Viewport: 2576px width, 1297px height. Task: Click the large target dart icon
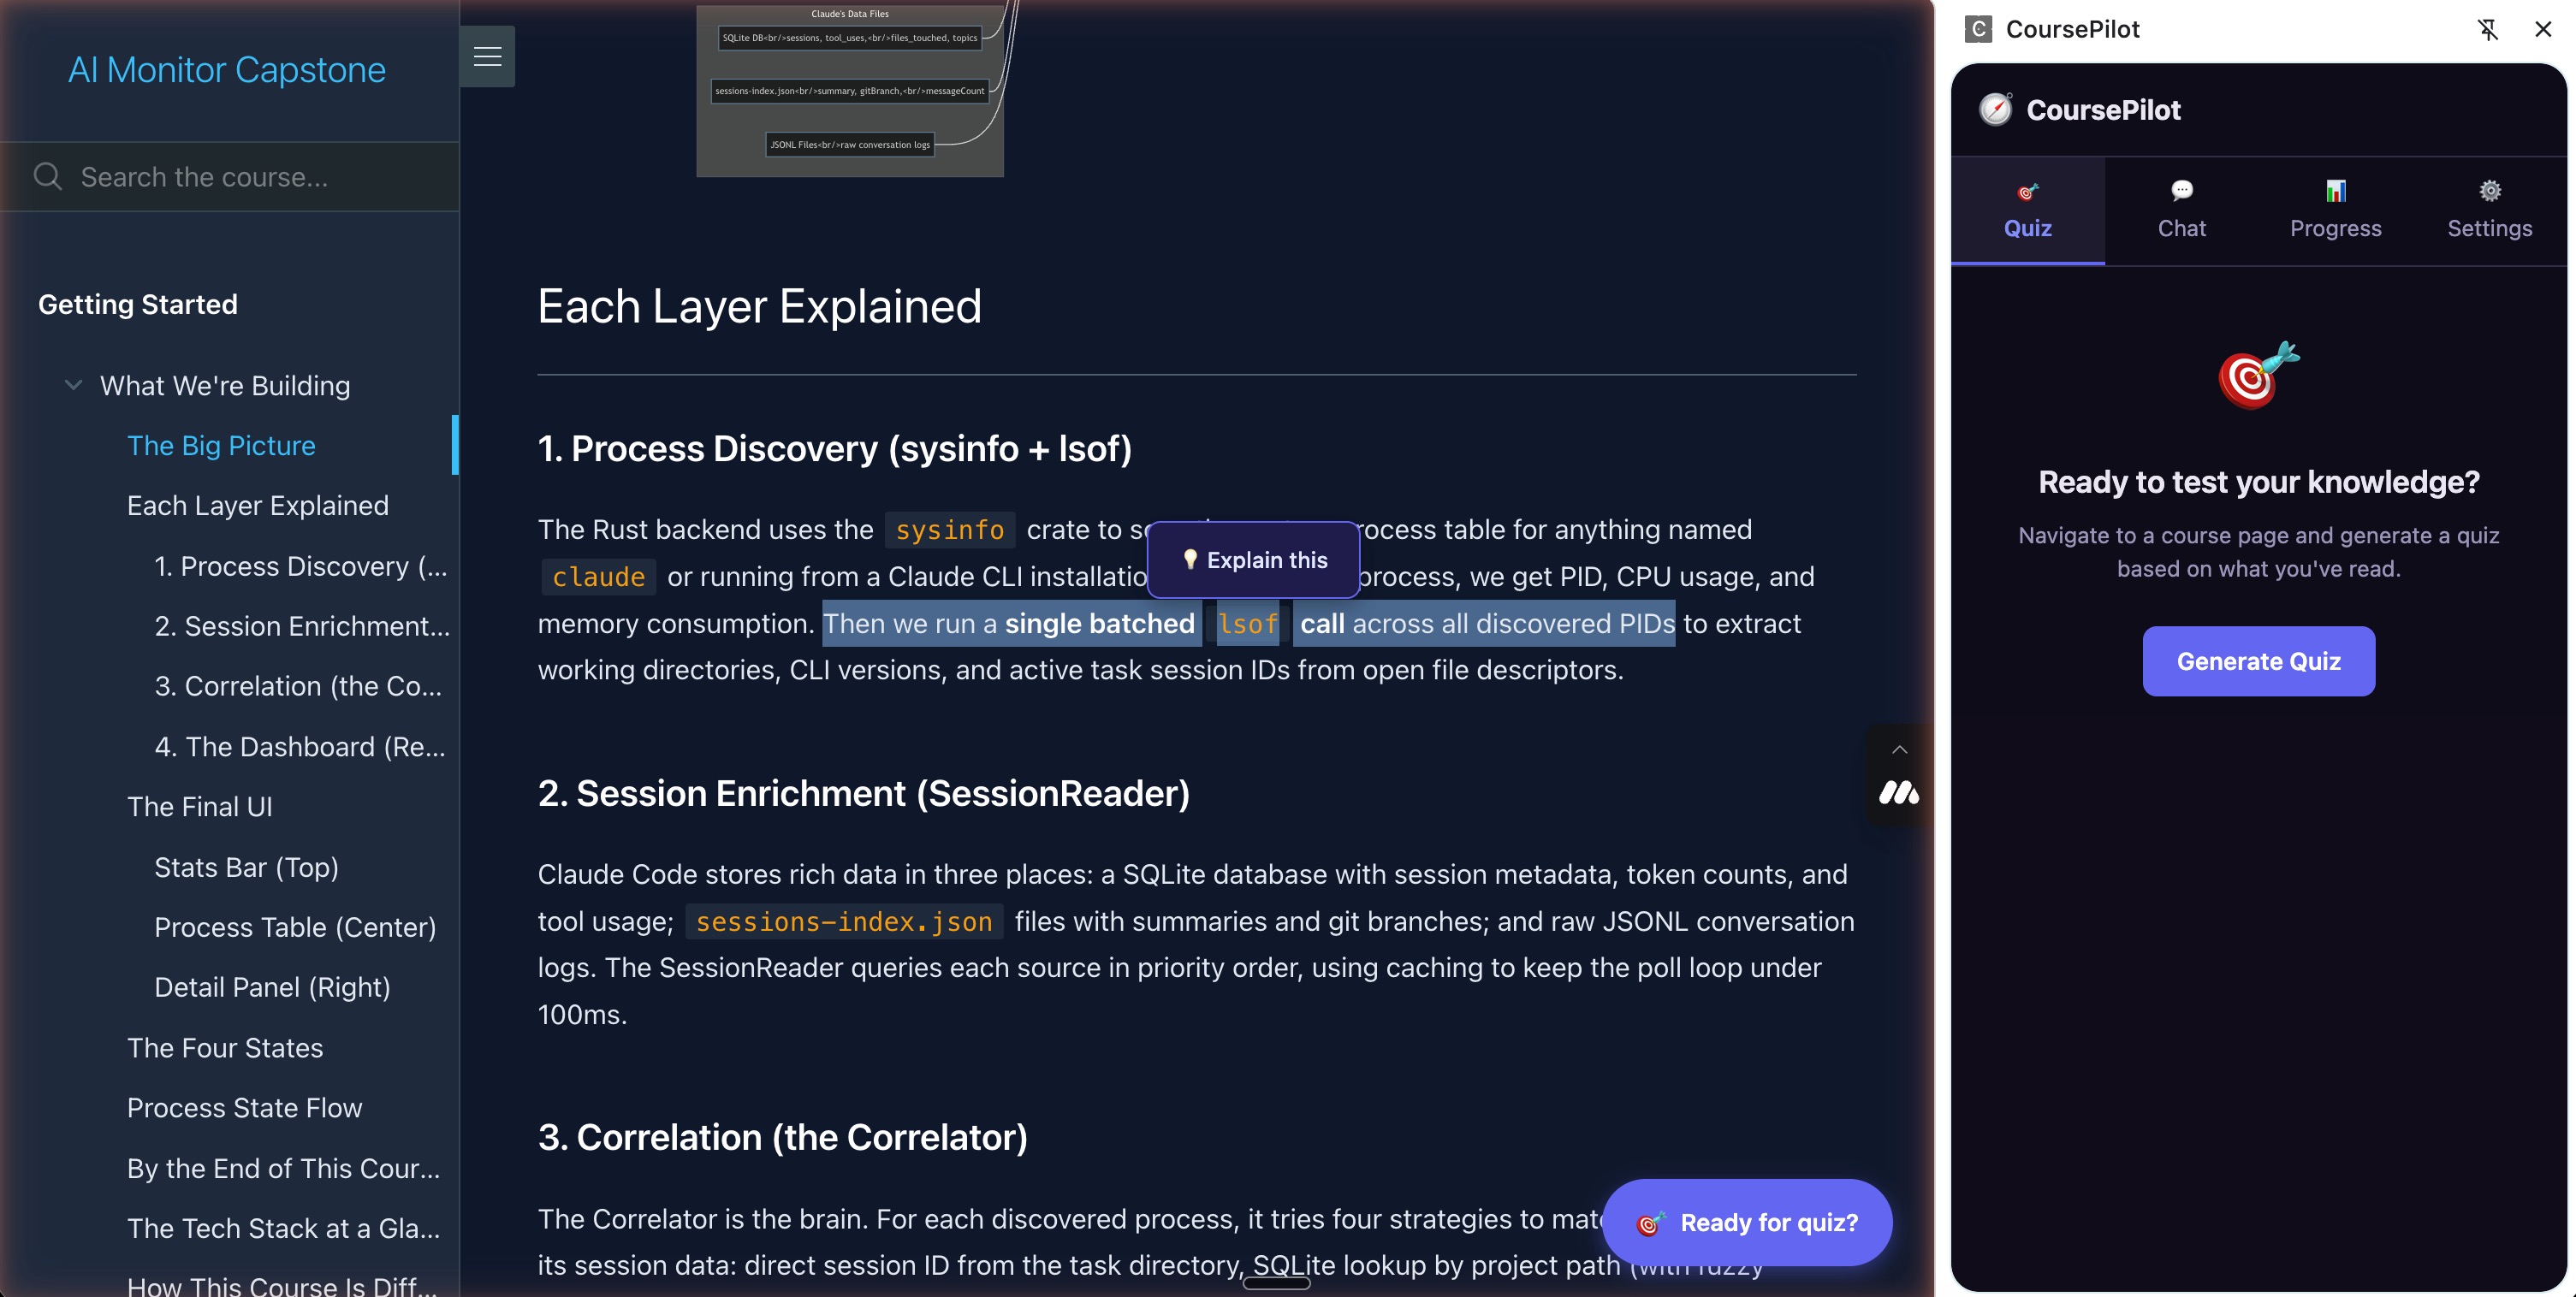click(2258, 376)
